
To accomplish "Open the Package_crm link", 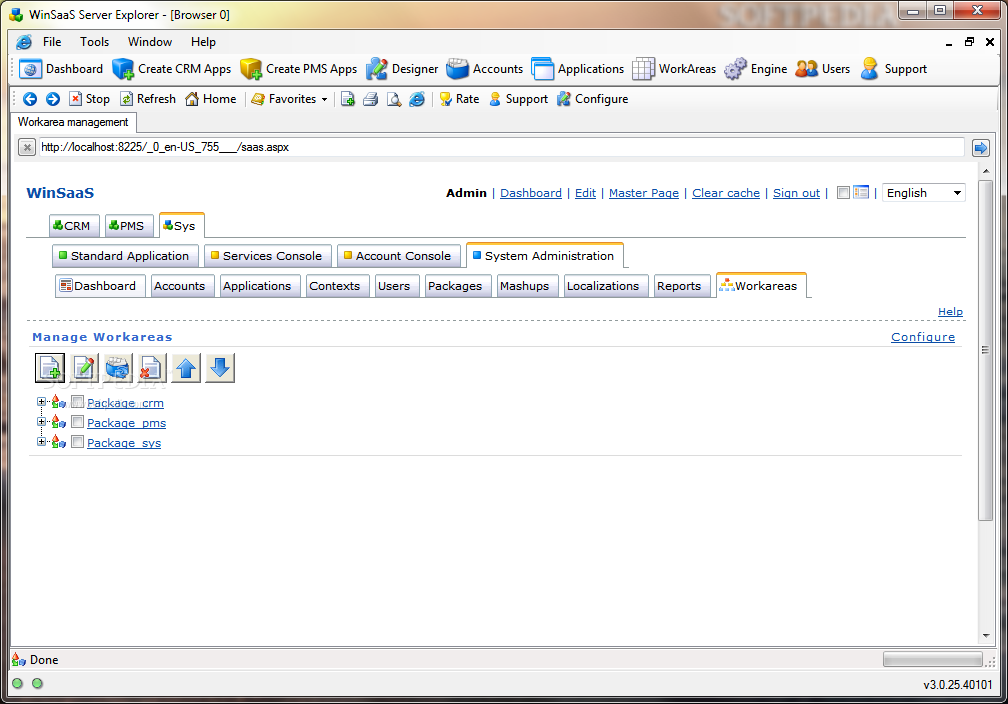I will tap(125, 403).
